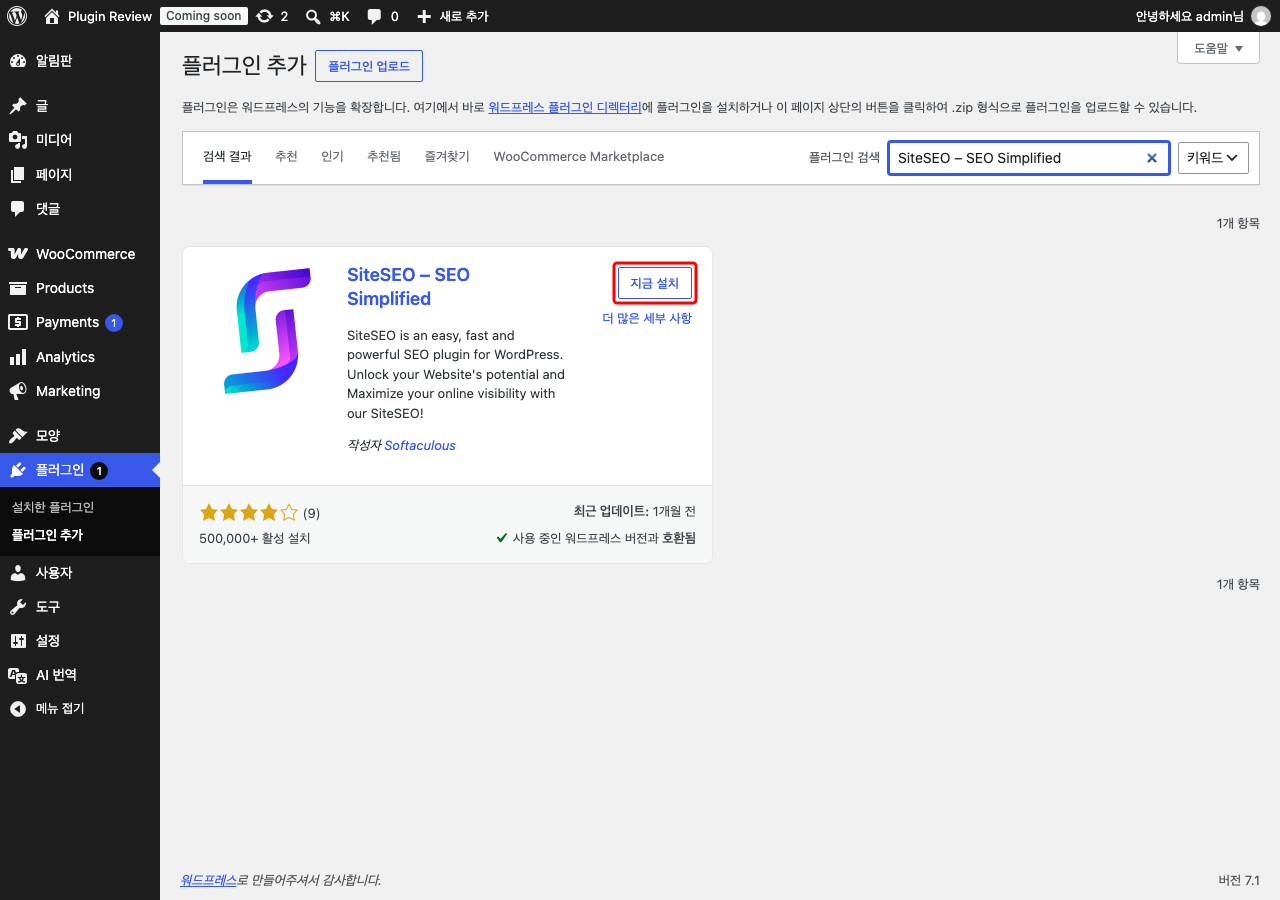Click the Products box icon
The width and height of the screenshot is (1280, 900).
click(x=18, y=288)
